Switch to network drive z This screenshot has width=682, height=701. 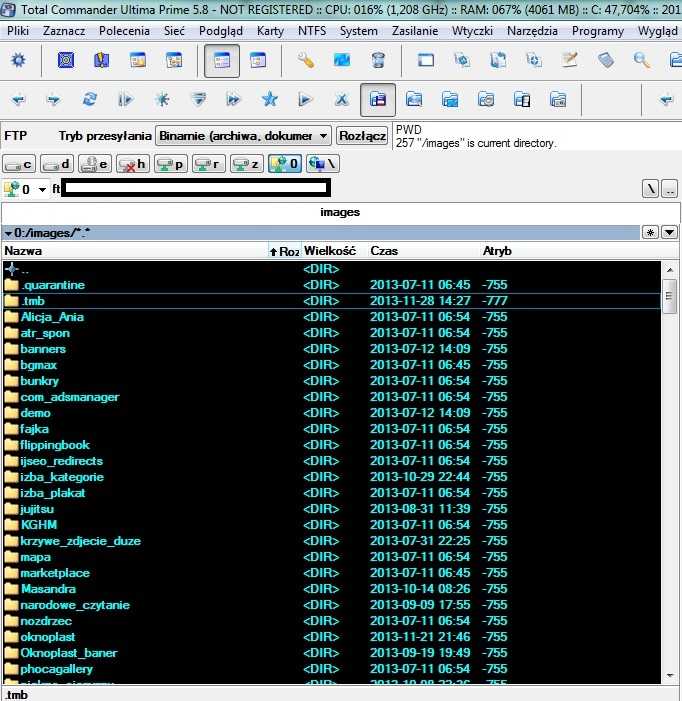pos(247,164)
